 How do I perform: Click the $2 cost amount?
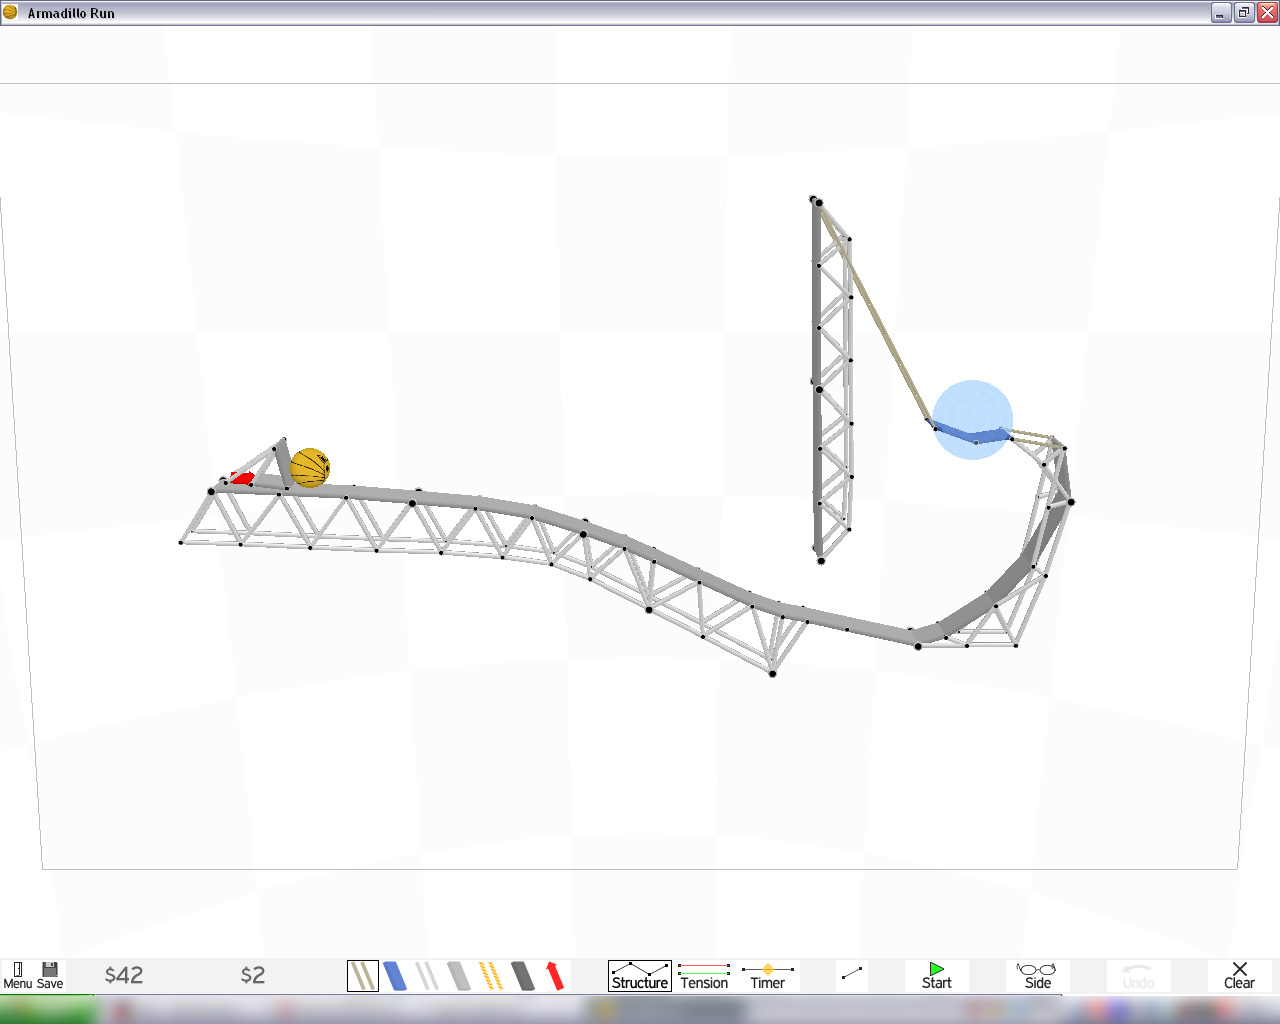coord(253,975)
